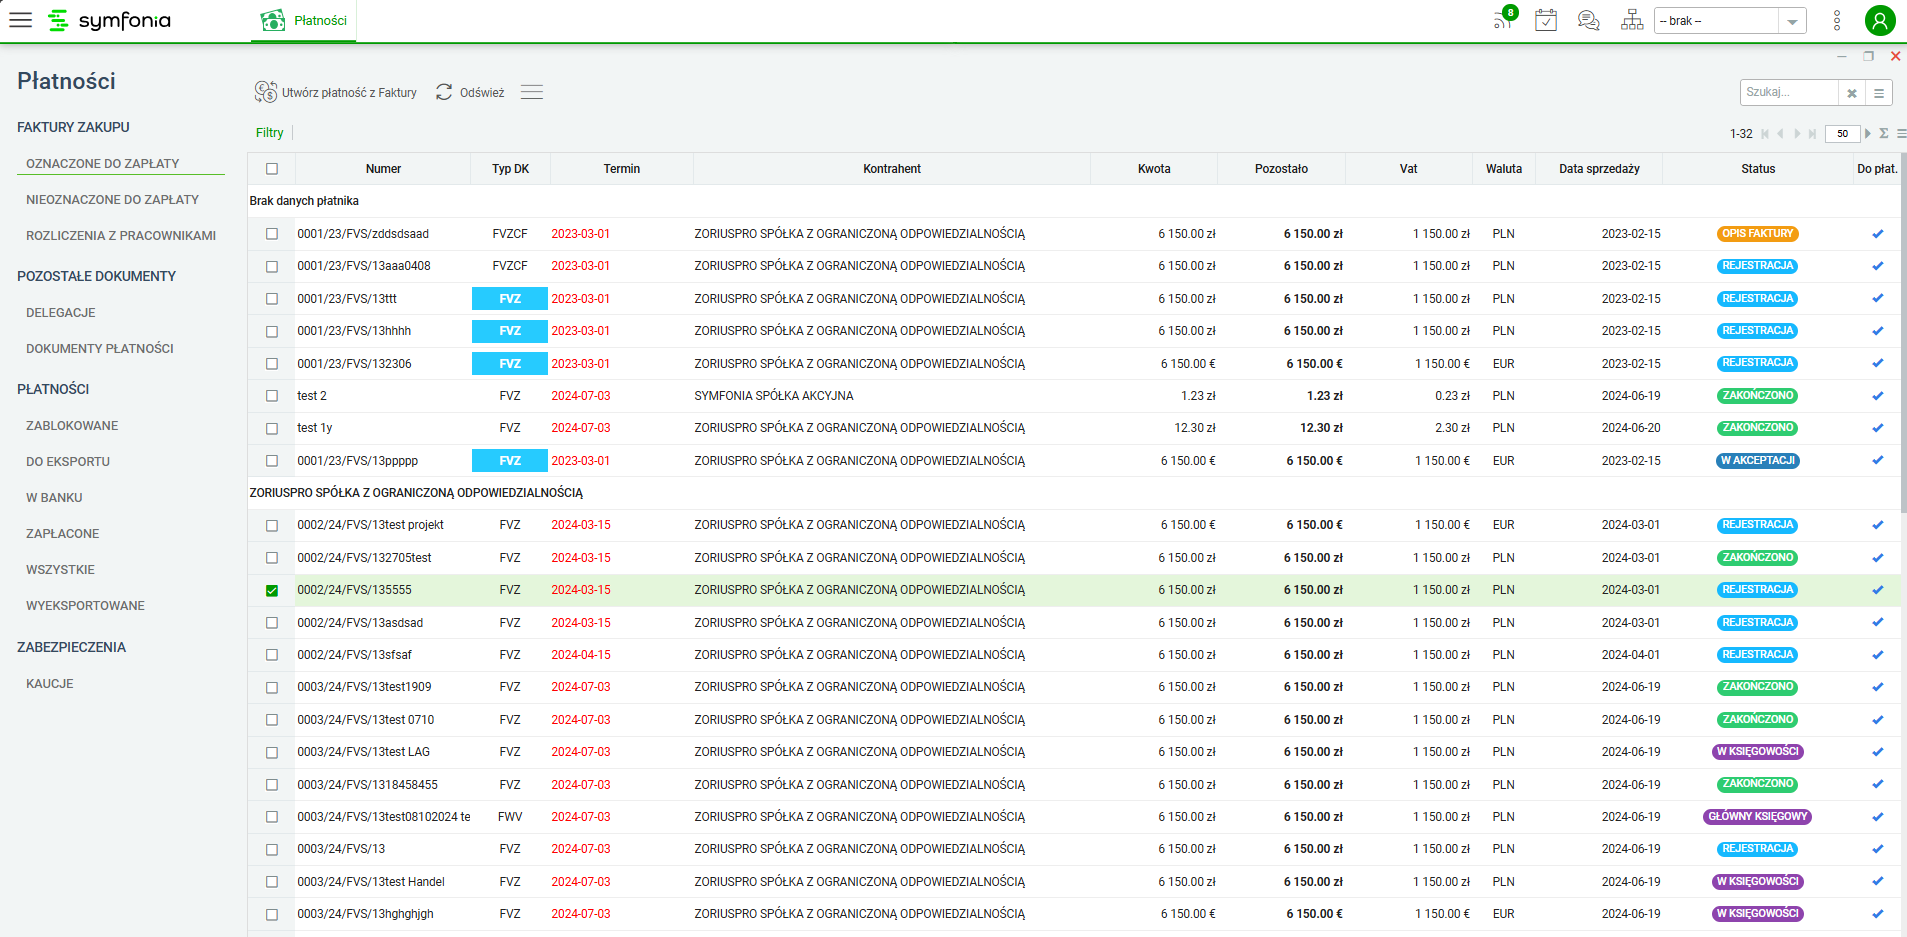
Task: Open the hamburger main menu
Action: point(20,20)
